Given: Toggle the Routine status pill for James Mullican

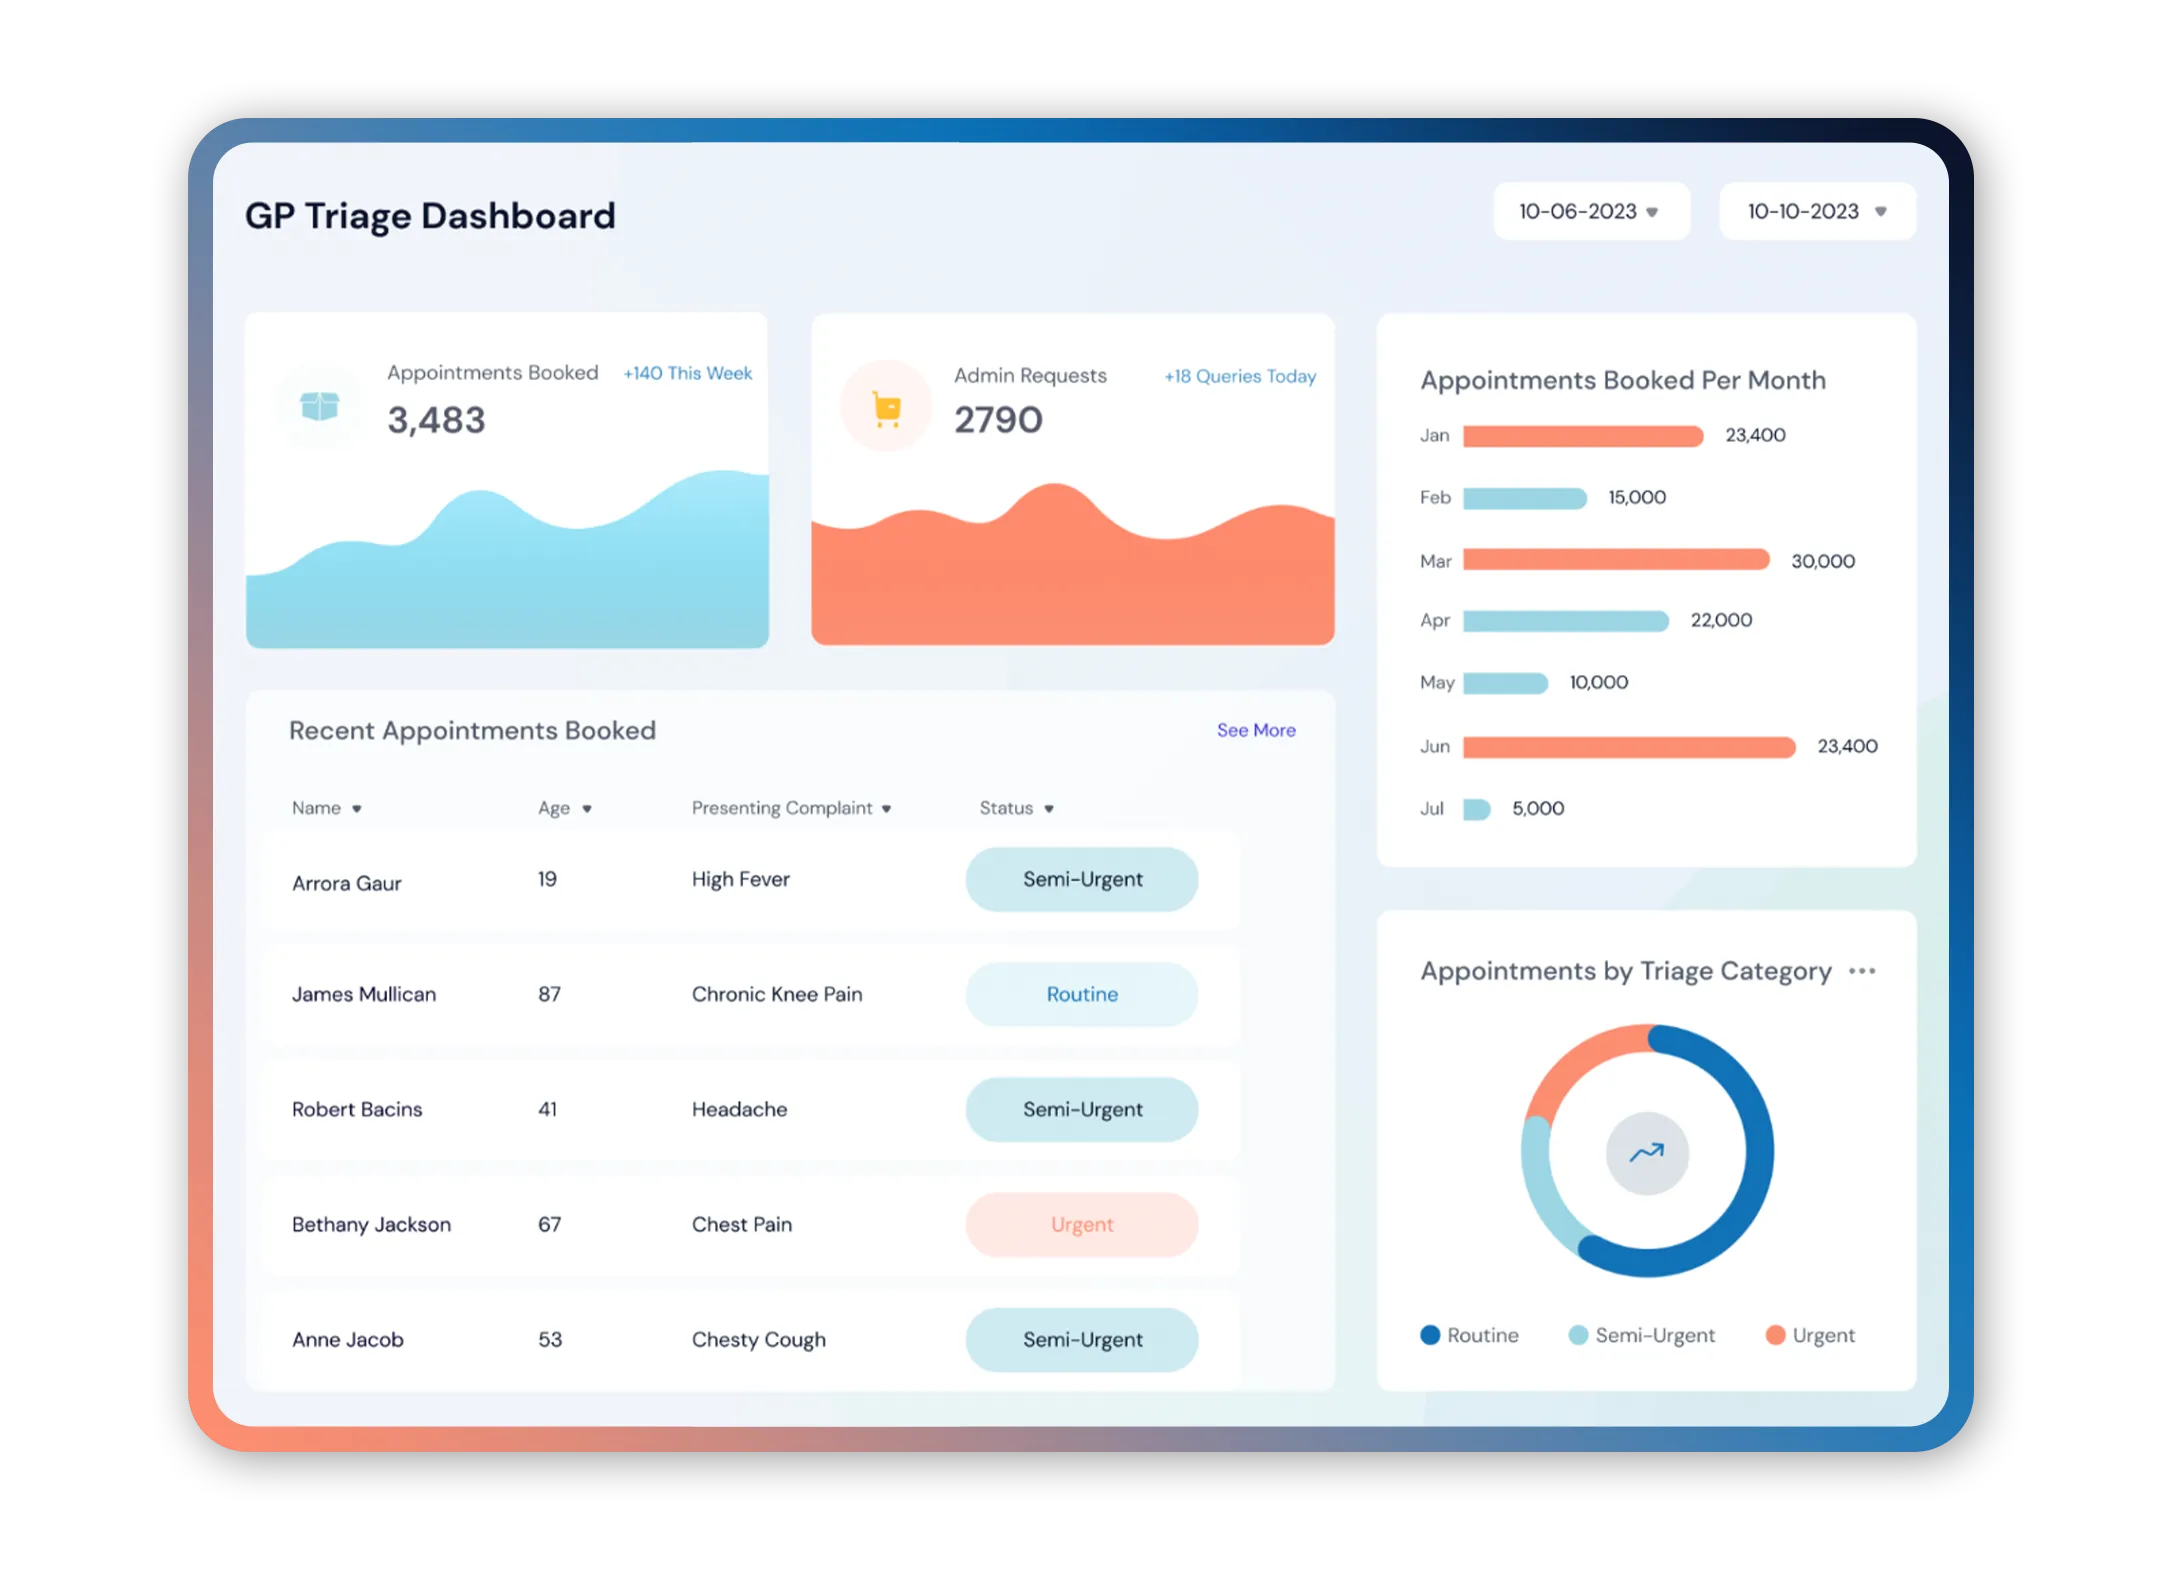Looking at the screenshot, I should pyautogui.click(x=1081, y=994).
